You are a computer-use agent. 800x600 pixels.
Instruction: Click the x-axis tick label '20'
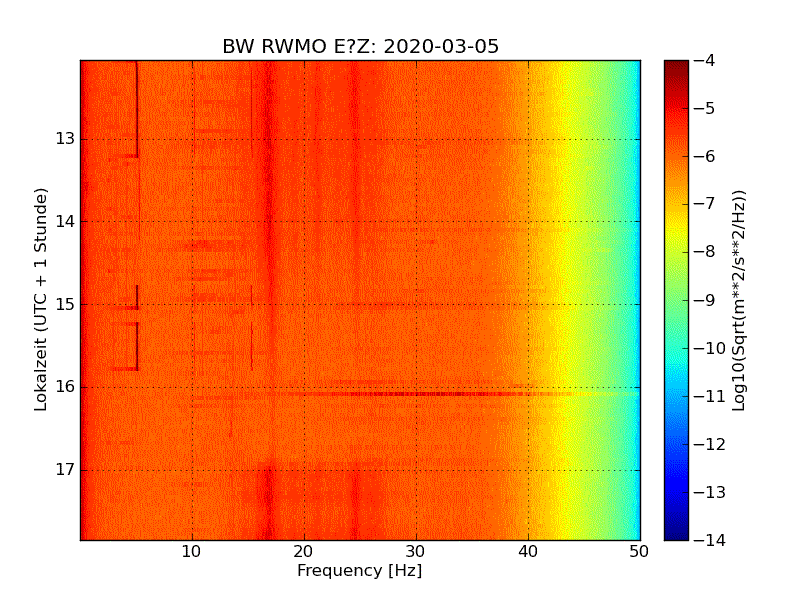click(304, 552)
